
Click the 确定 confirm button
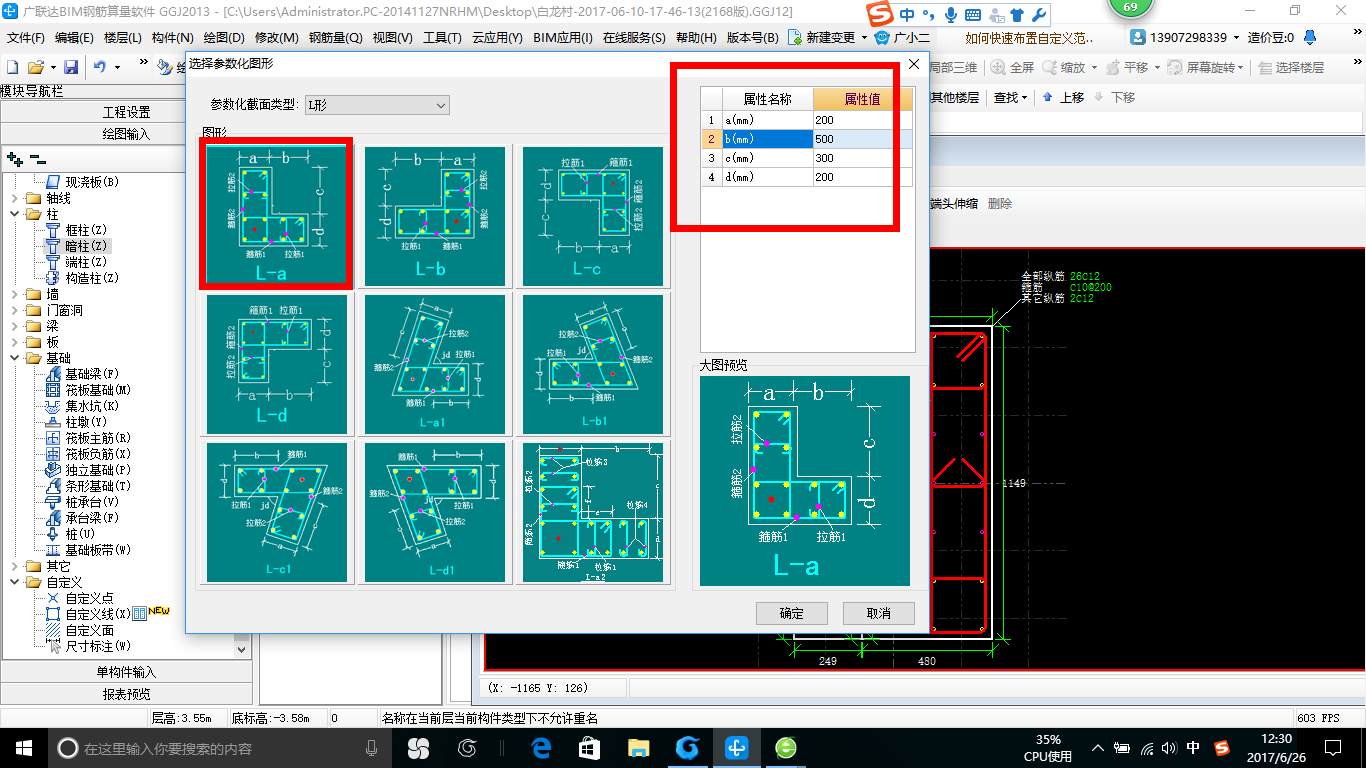point(791,613)
